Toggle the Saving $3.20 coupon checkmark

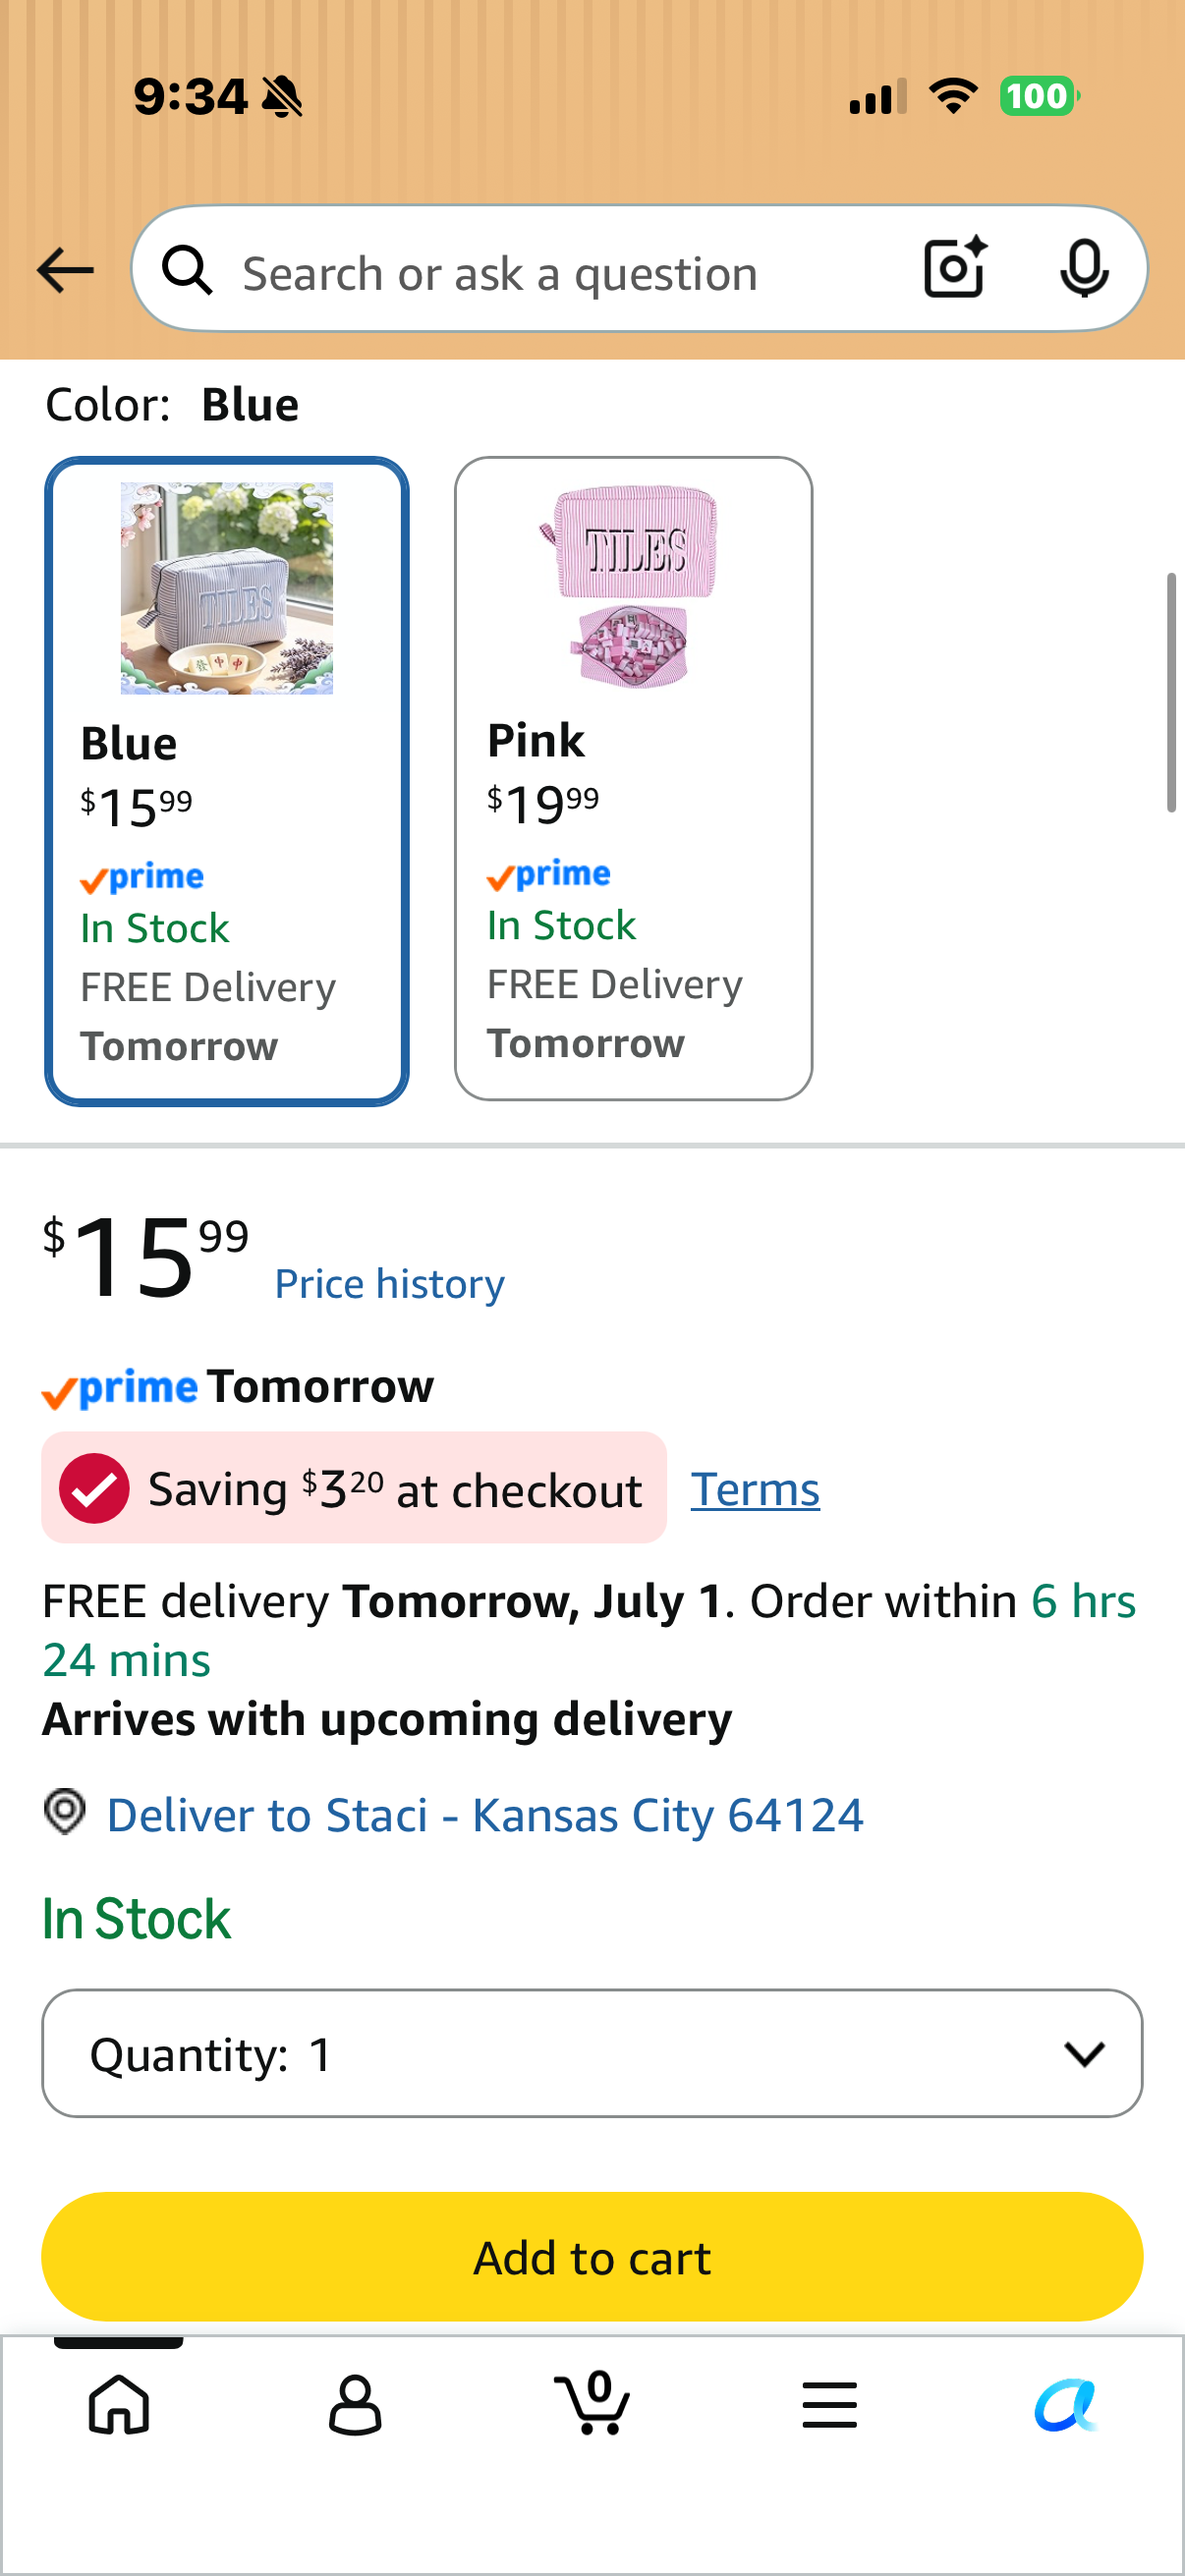pyautogui.click(x=94, y=1488)
